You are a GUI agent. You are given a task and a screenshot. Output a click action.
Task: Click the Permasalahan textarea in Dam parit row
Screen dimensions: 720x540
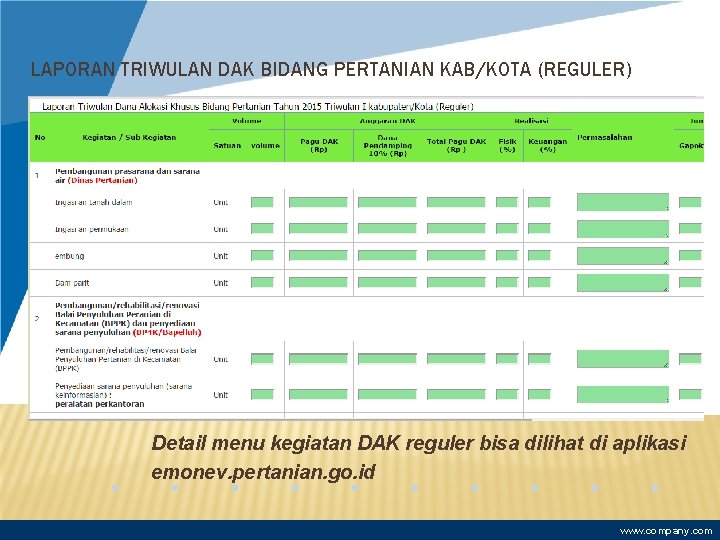tap(623, 282)
